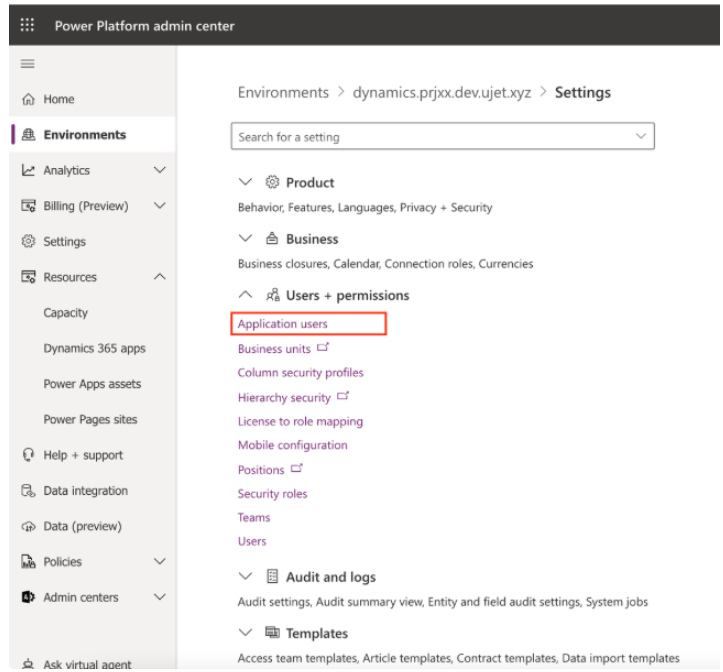Screen dimensions: 723x672
Task: Open external link icon next to Business units
Action: coord(322,348)
